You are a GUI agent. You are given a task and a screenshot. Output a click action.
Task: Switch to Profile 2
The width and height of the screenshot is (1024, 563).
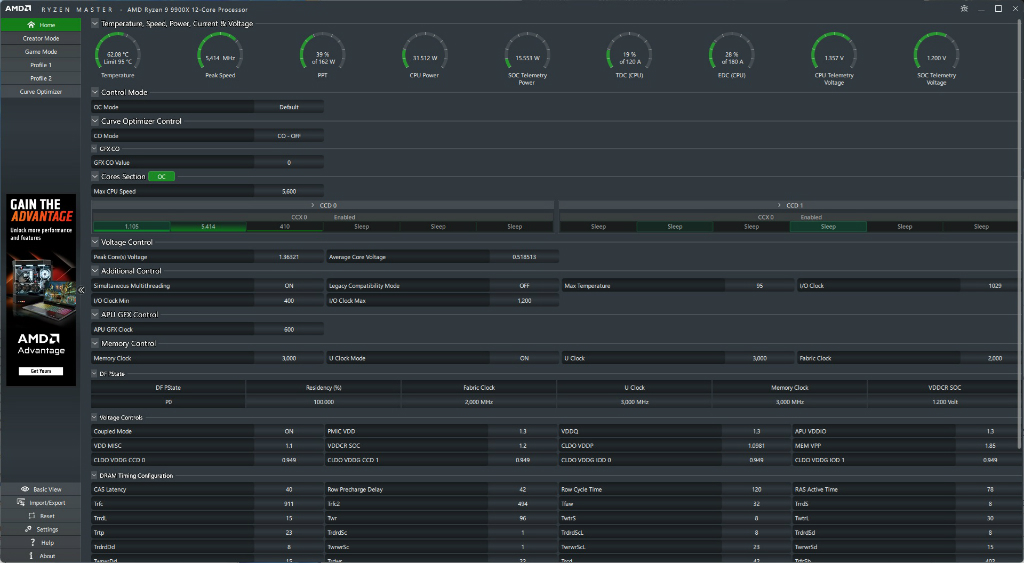[40, 78]
